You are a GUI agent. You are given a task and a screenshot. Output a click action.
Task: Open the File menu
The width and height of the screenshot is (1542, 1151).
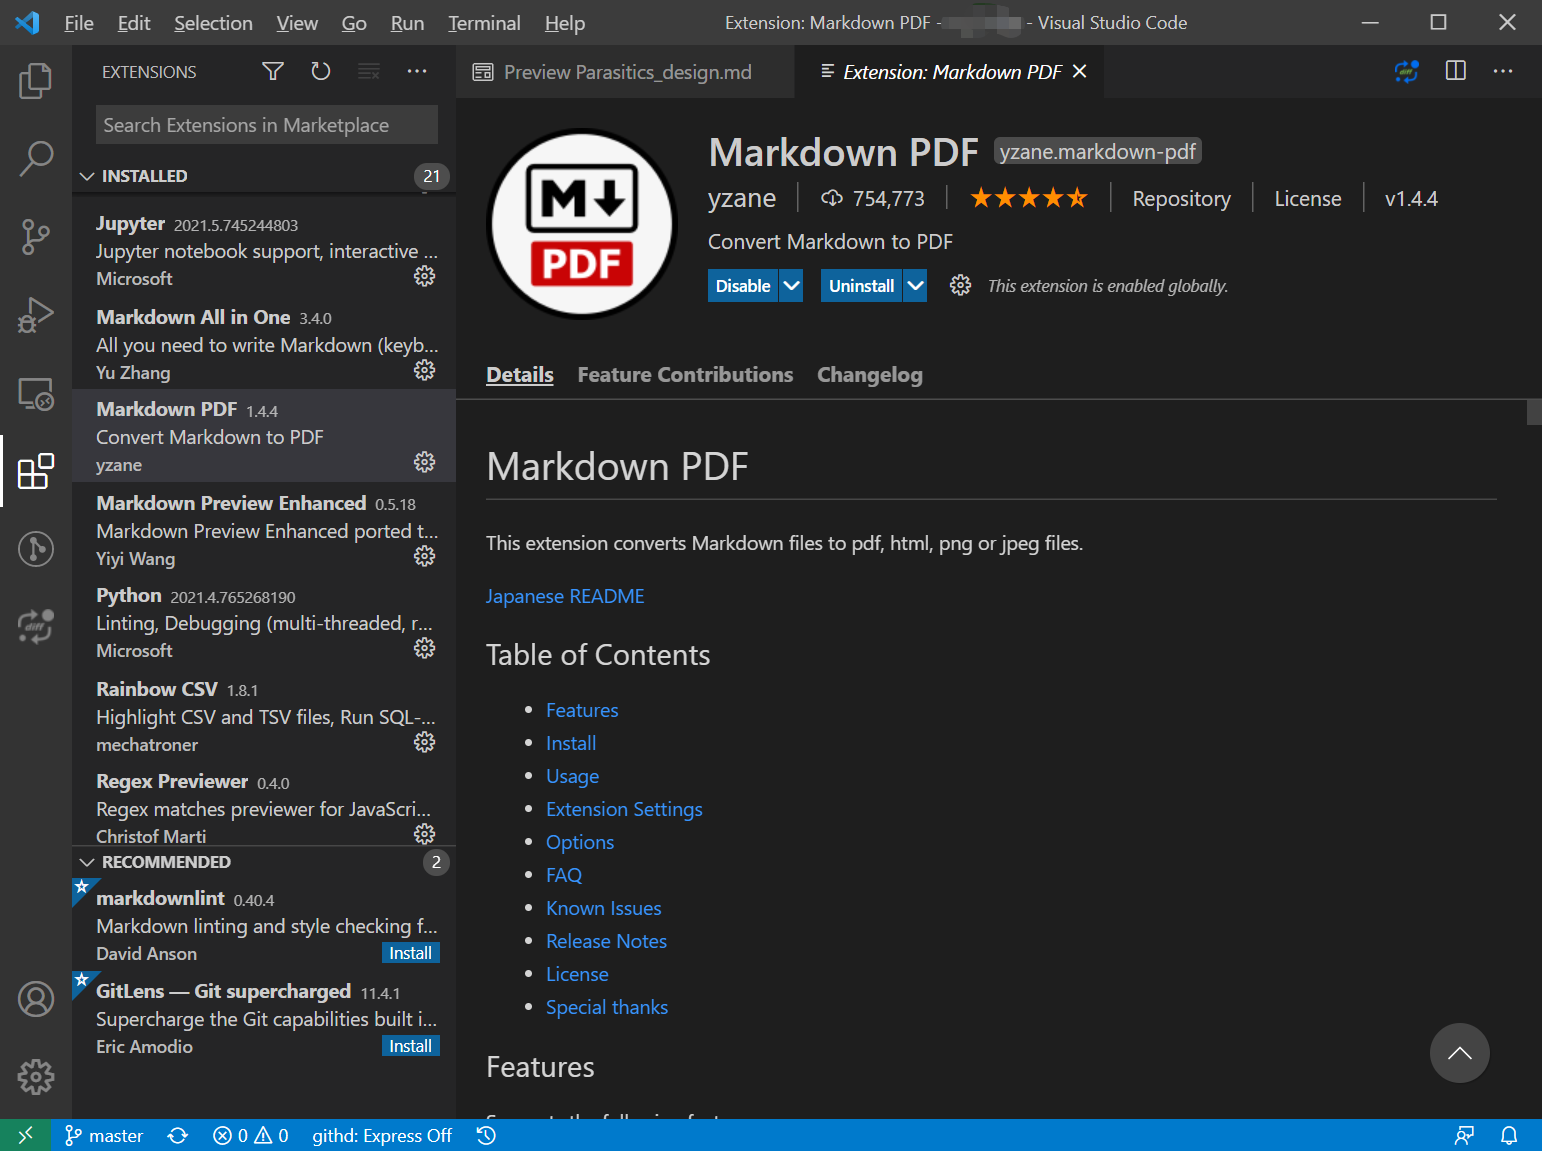coord(79,23)
